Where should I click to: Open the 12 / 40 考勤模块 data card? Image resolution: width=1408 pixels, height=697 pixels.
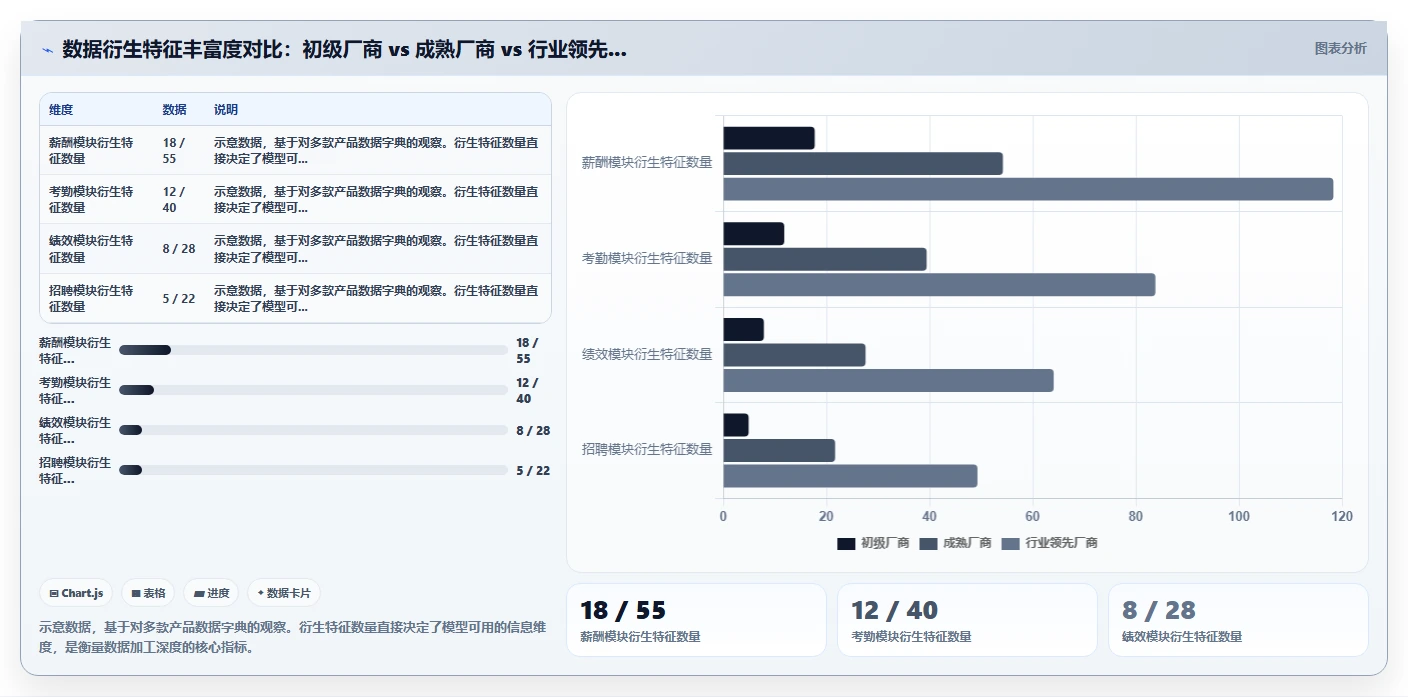967,620
